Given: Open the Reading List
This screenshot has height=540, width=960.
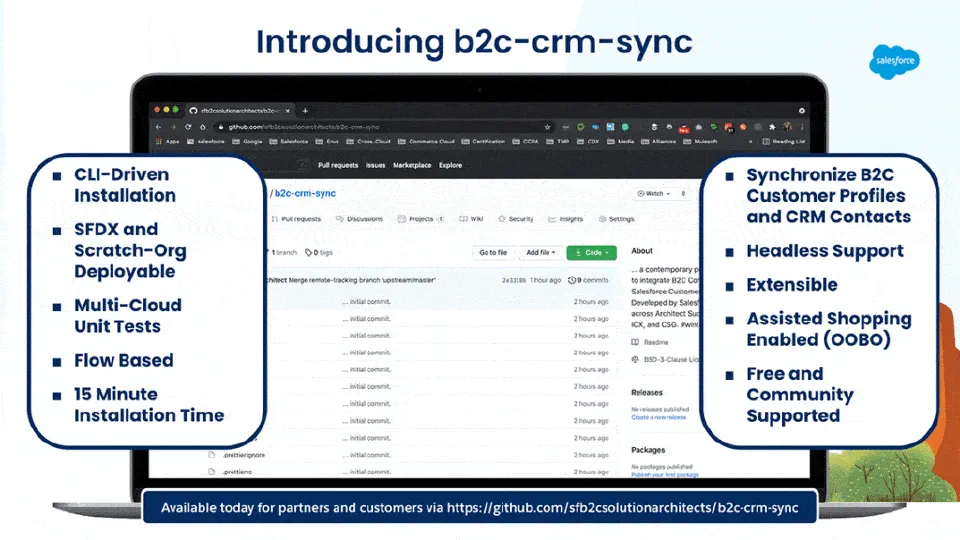Looking at the screenshot, I should (x=784, y=141).
